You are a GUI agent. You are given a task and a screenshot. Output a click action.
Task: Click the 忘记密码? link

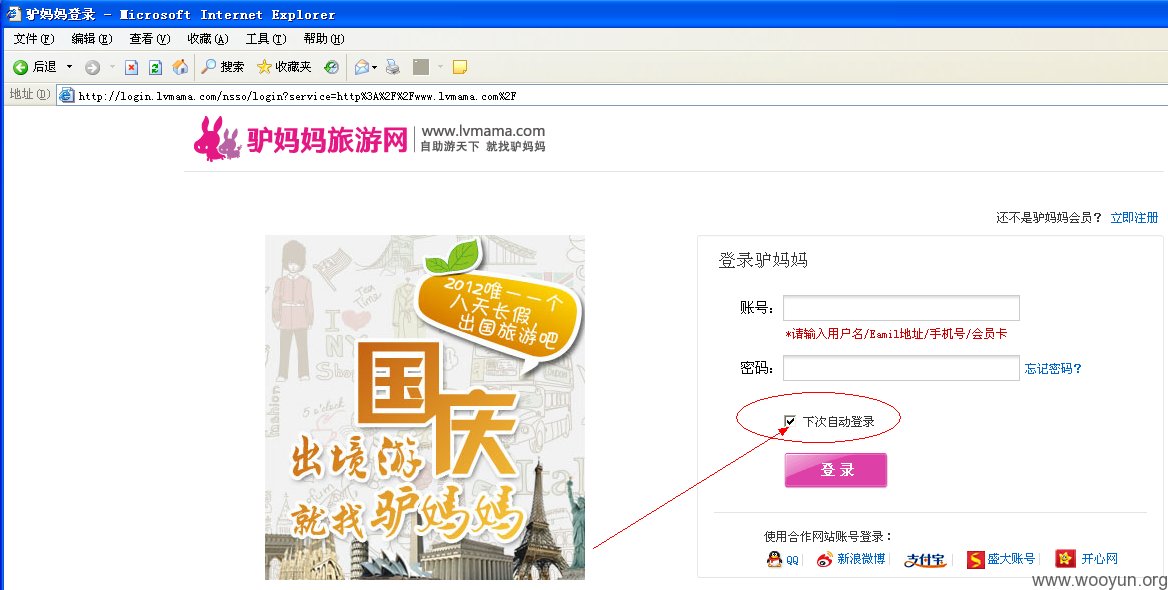(1053, 368)
